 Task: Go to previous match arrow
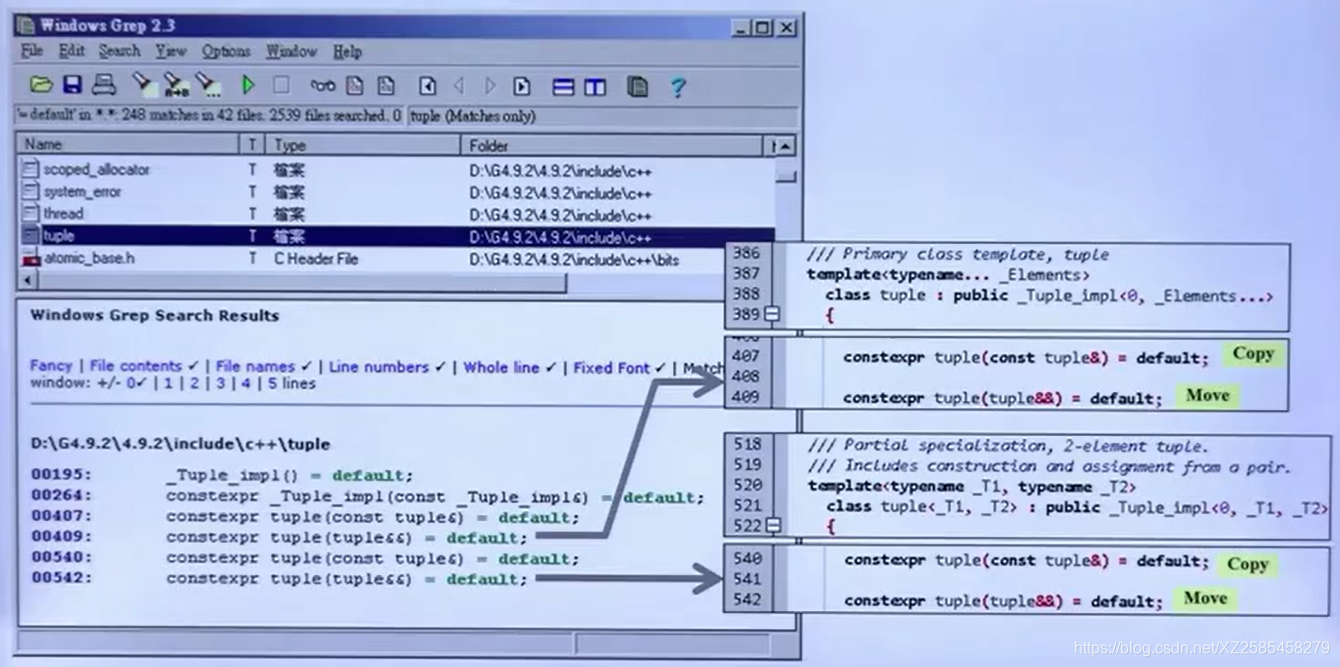(x=459, y=87)
